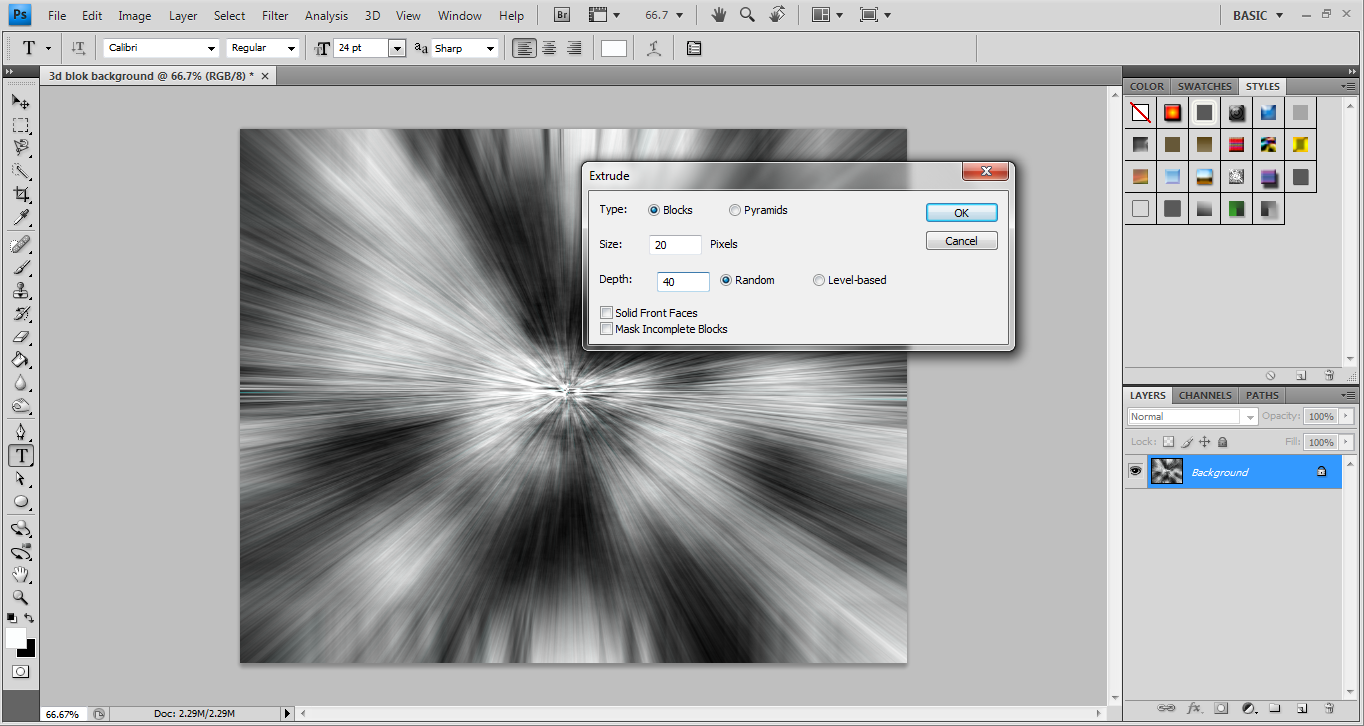Click the text color swatch
This screenshot has width=1364, height=726.
click(x=614, y=48)
